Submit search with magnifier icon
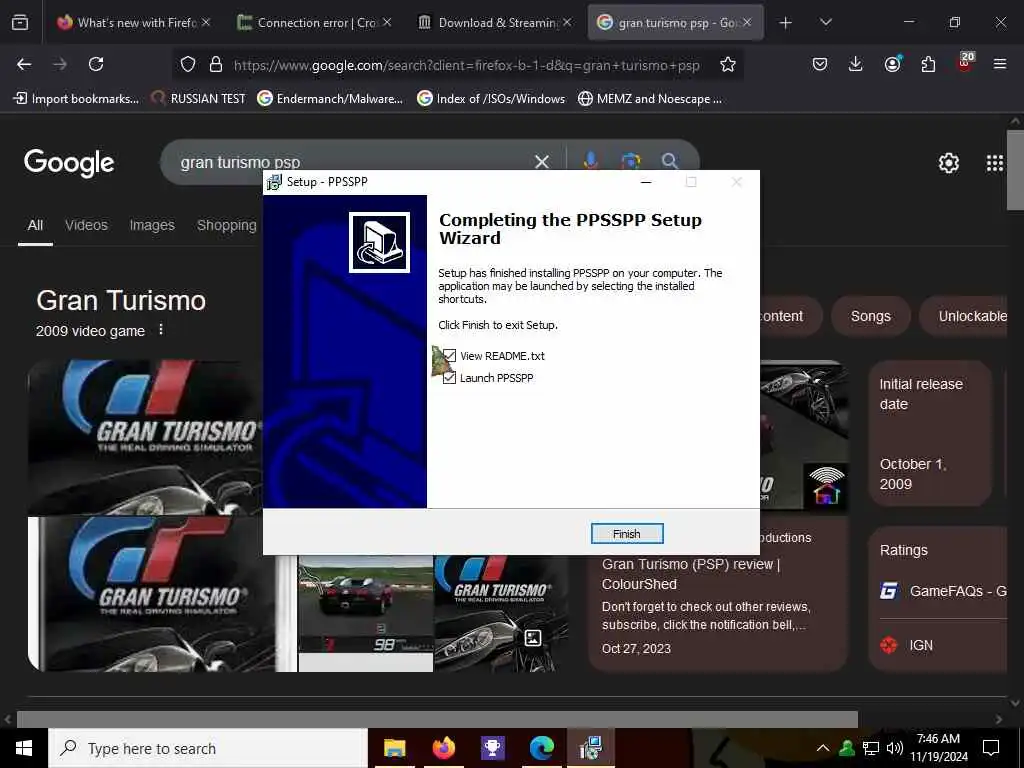The width and height of the screenshot is (1024, 768). [669, 161]
